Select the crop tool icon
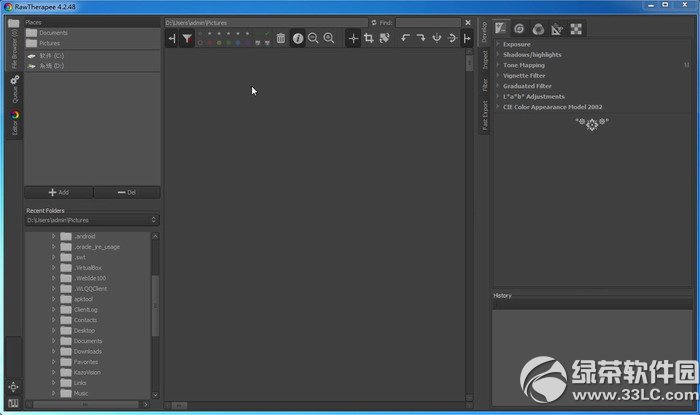This screenshot has width=700, height=415. pyautogui.click(x=369, y=38)
